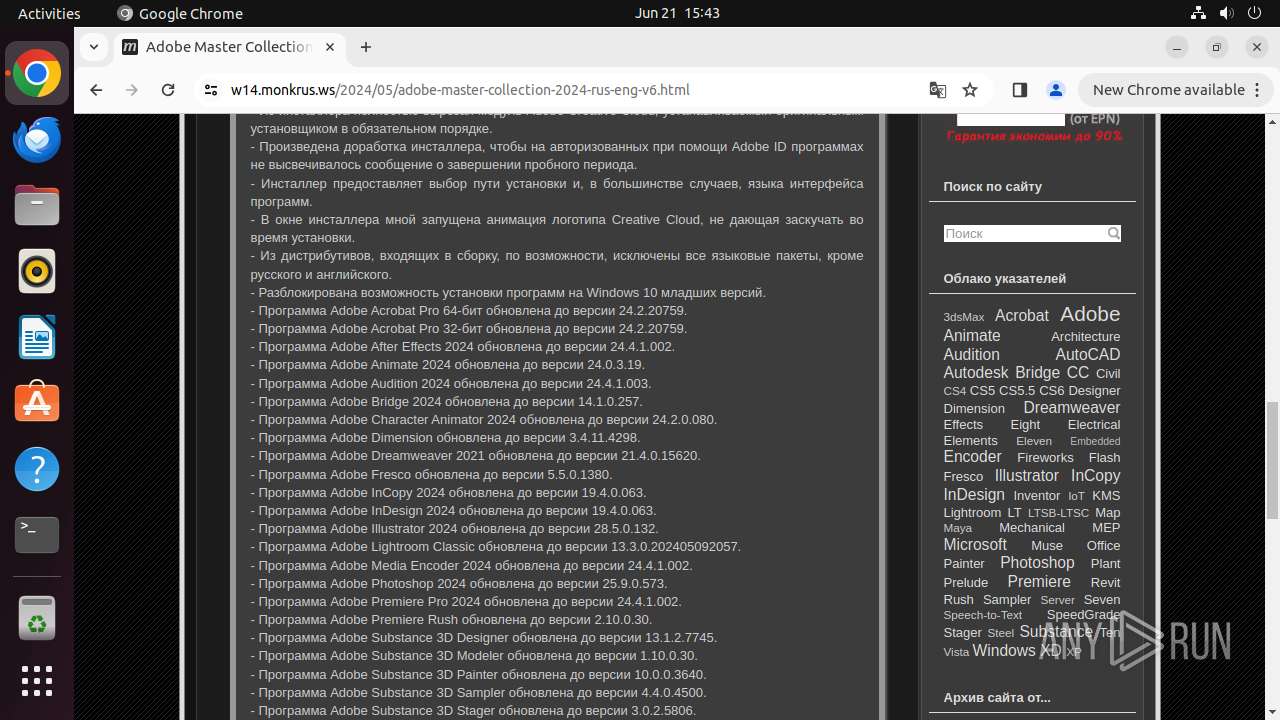Screen dimensions: 1280x720
Task: Open the Audition tag link
Action: pyautogui.click(x=971, y=354)
